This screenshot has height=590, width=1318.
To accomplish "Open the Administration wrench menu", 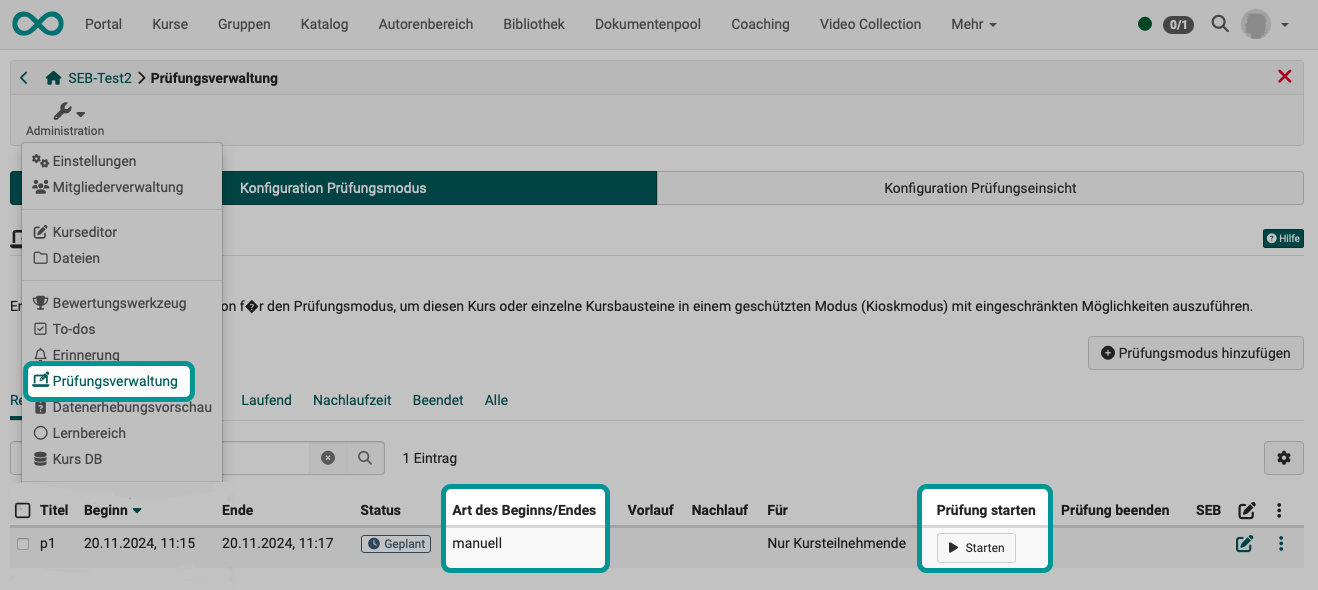I will tap(63, 114).
